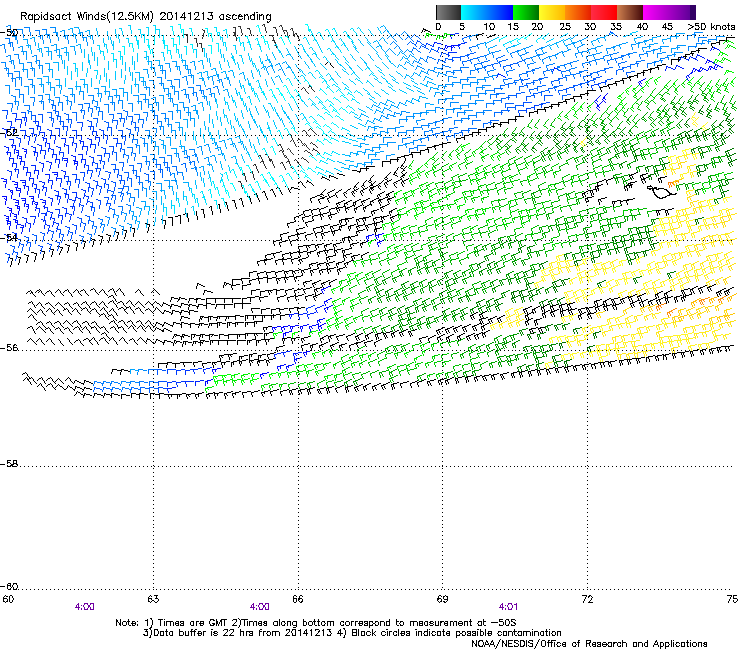This screenshot has height=650, width=740.
Task: Select the '69' longitude axis label
Action: coord(442,599)
